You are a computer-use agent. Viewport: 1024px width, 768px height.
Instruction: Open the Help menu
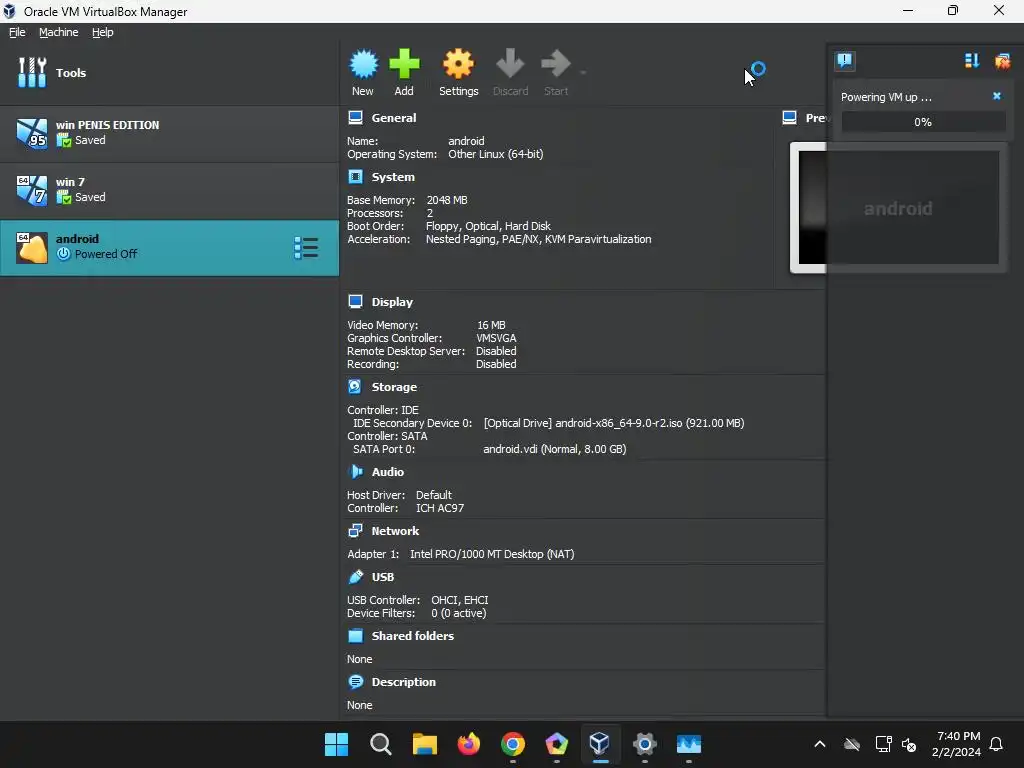click(103, 32)
